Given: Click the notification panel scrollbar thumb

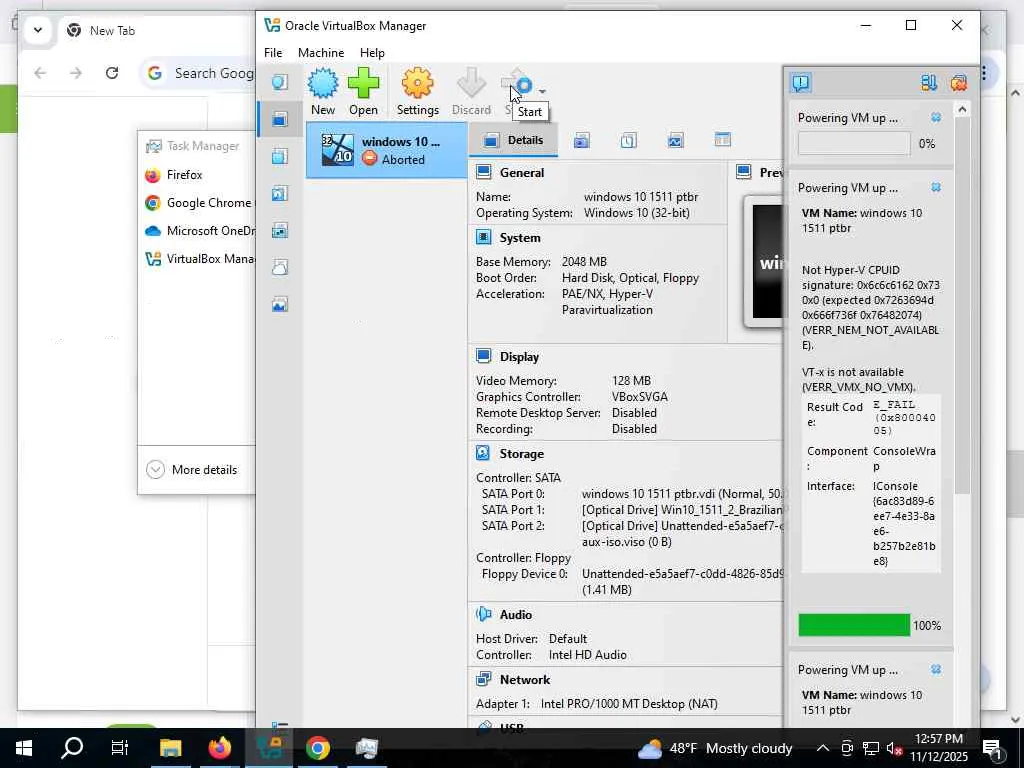Looking at the screenshot, I should pos(962,307).
